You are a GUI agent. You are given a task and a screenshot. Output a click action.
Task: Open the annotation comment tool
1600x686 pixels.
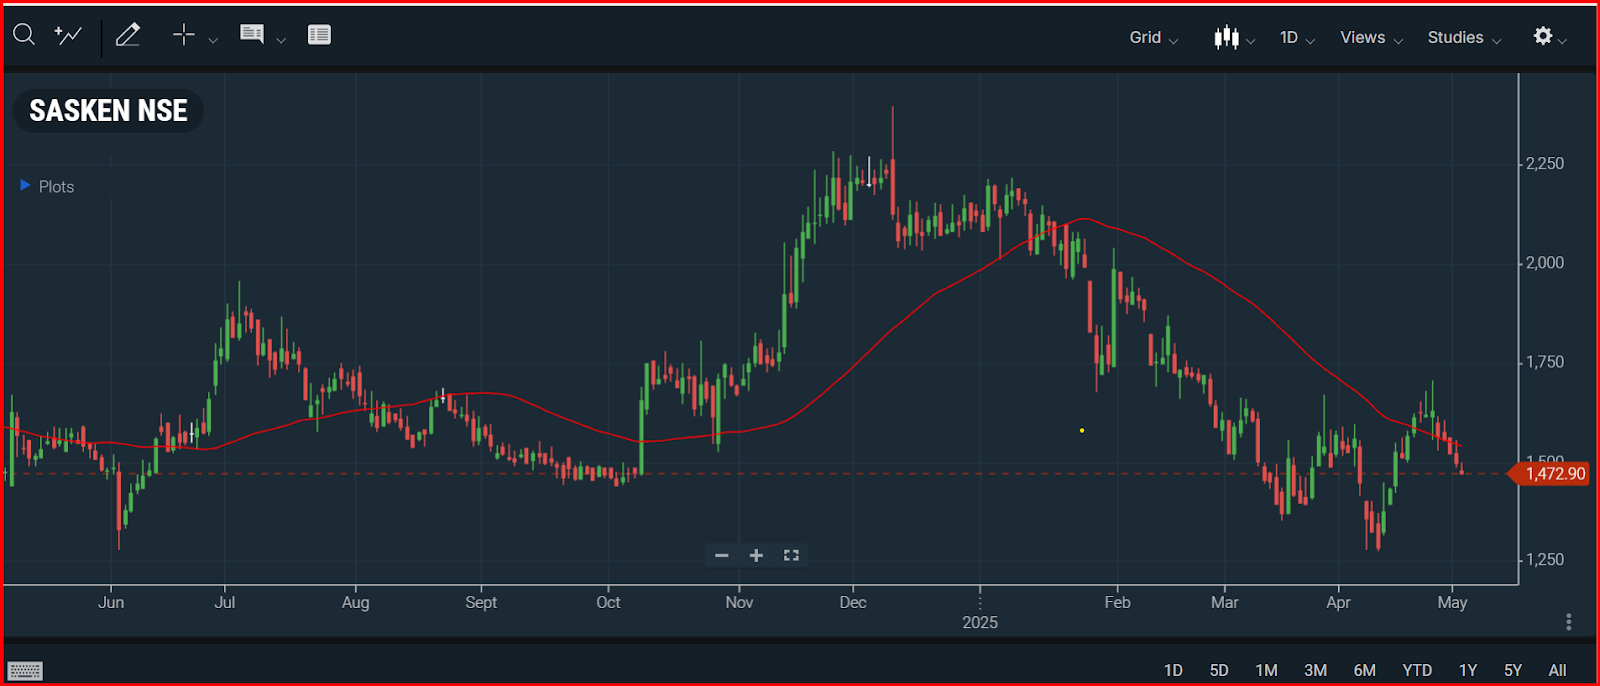coord(252,35)
